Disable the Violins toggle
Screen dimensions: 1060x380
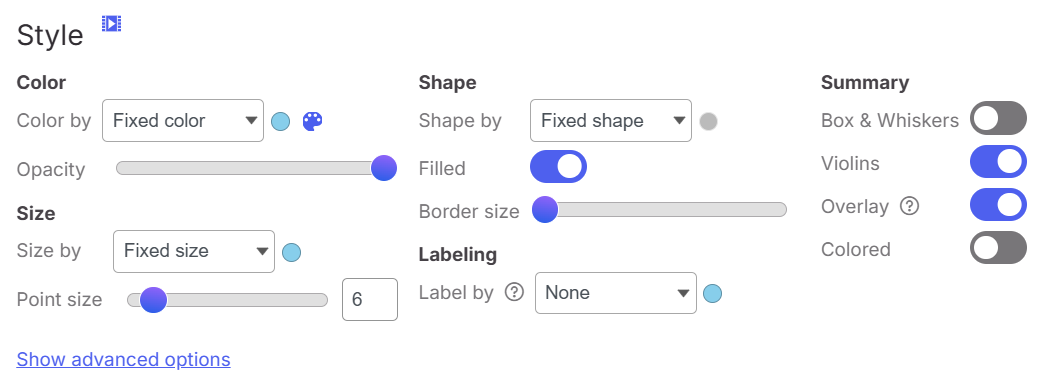(x=998, y=162)
